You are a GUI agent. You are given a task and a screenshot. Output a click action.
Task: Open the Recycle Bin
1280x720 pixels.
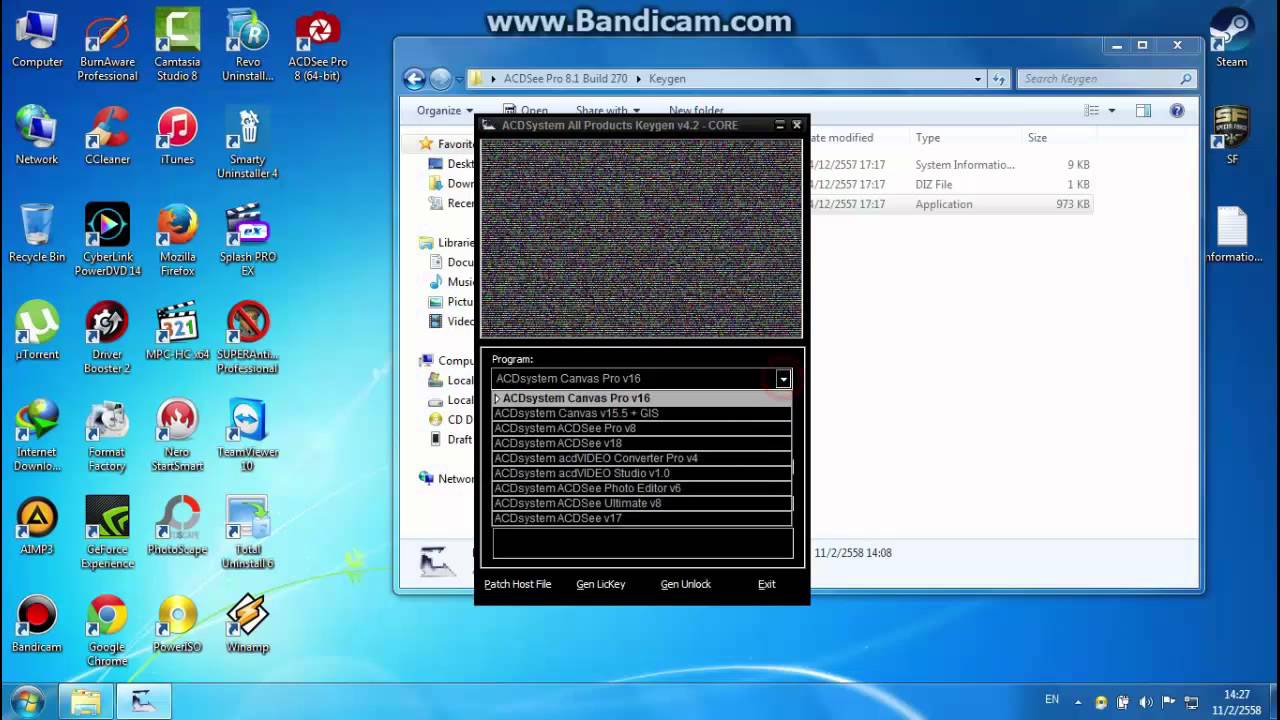(x=37, y=234)
